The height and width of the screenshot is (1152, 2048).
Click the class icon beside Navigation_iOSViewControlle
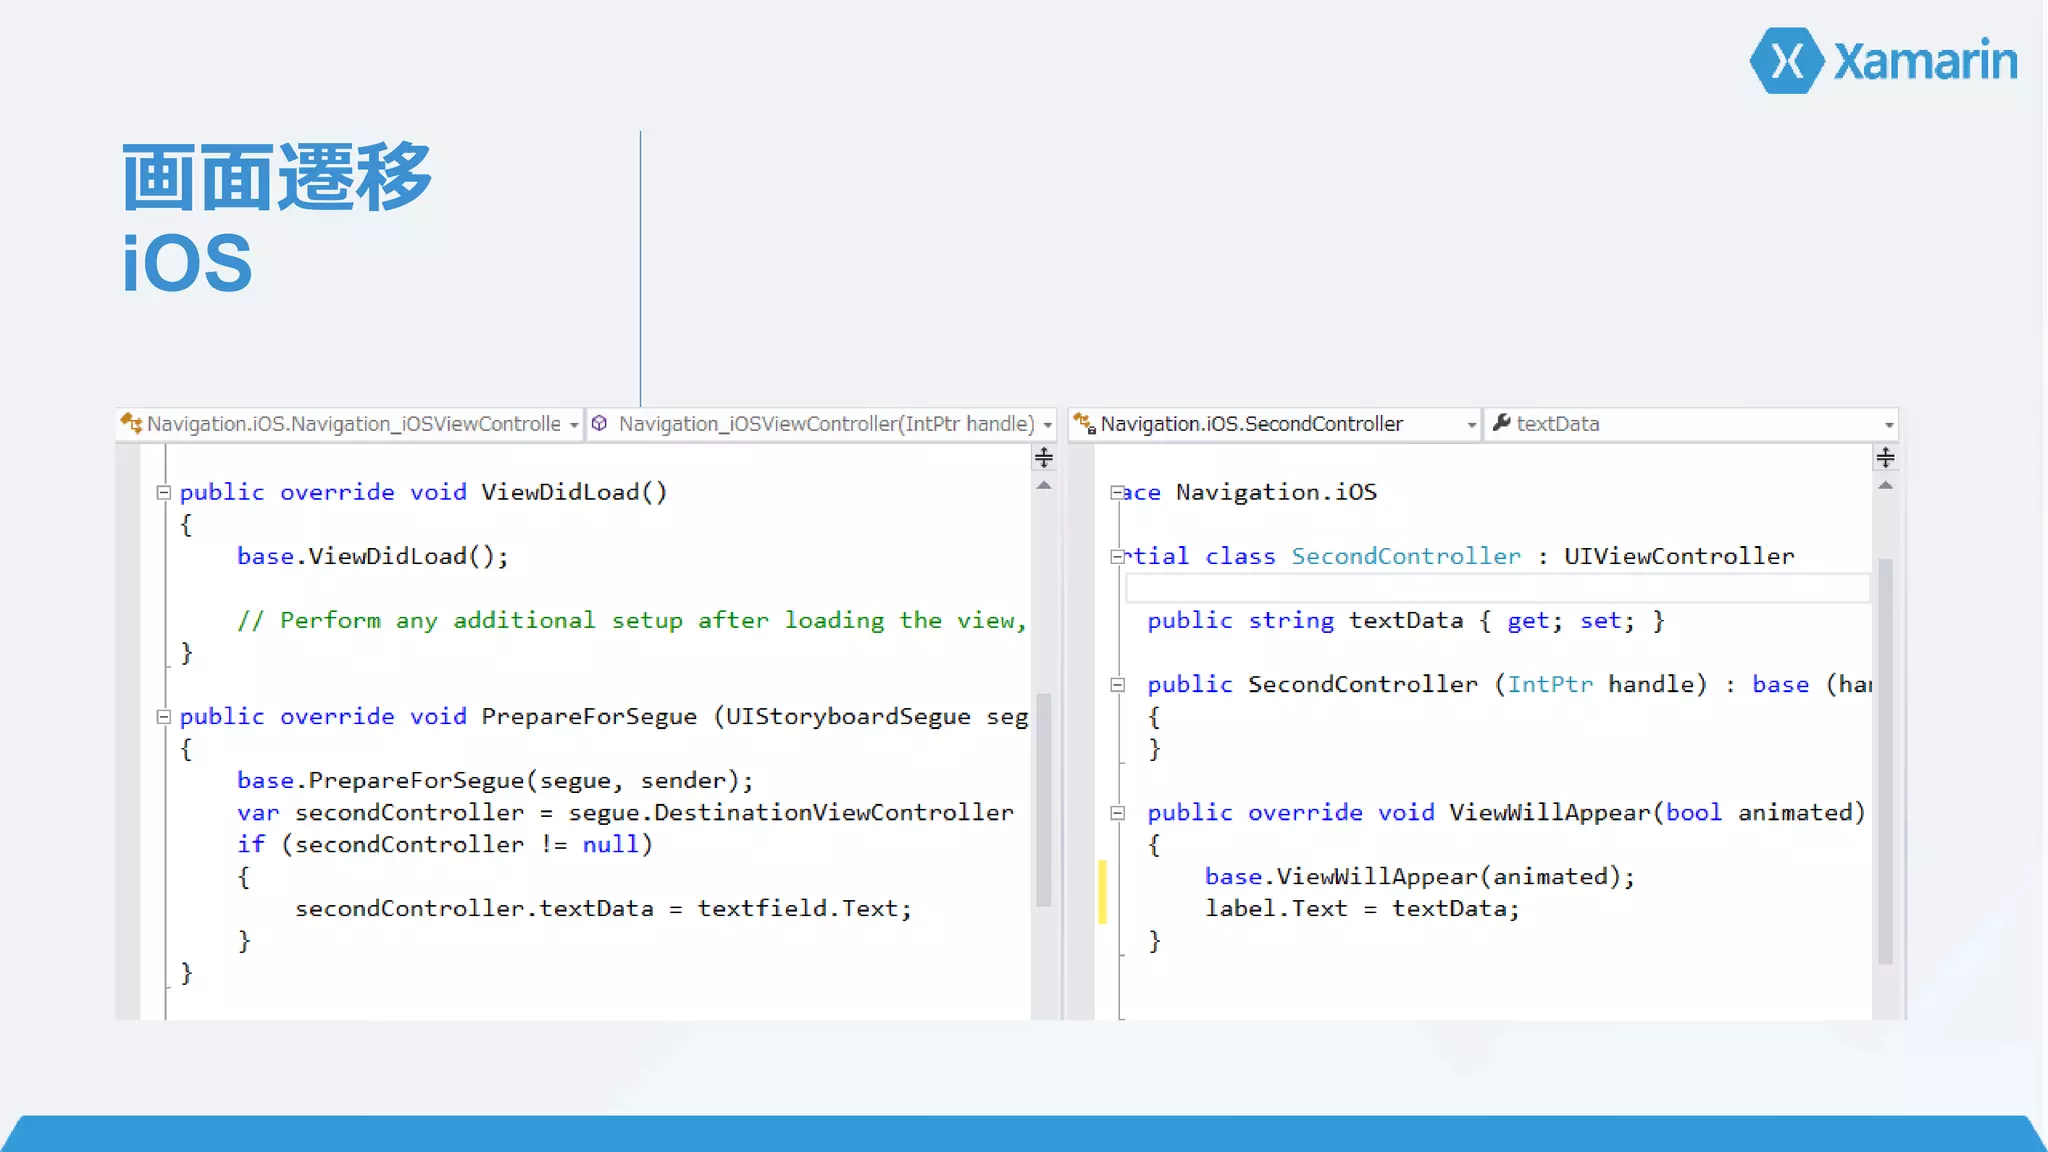click(x=131, y=424)
